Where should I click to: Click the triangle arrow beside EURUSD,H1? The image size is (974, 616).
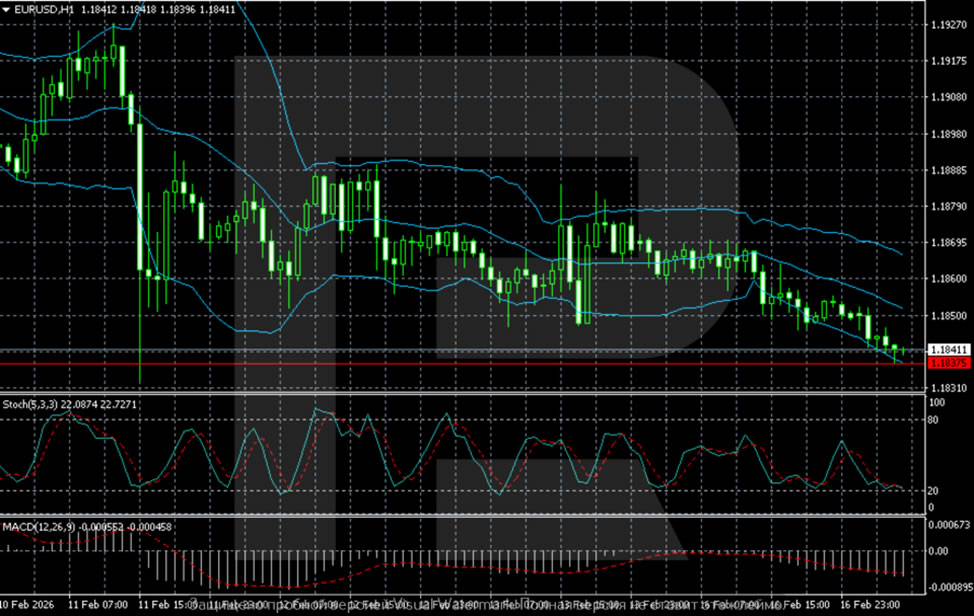7,10
